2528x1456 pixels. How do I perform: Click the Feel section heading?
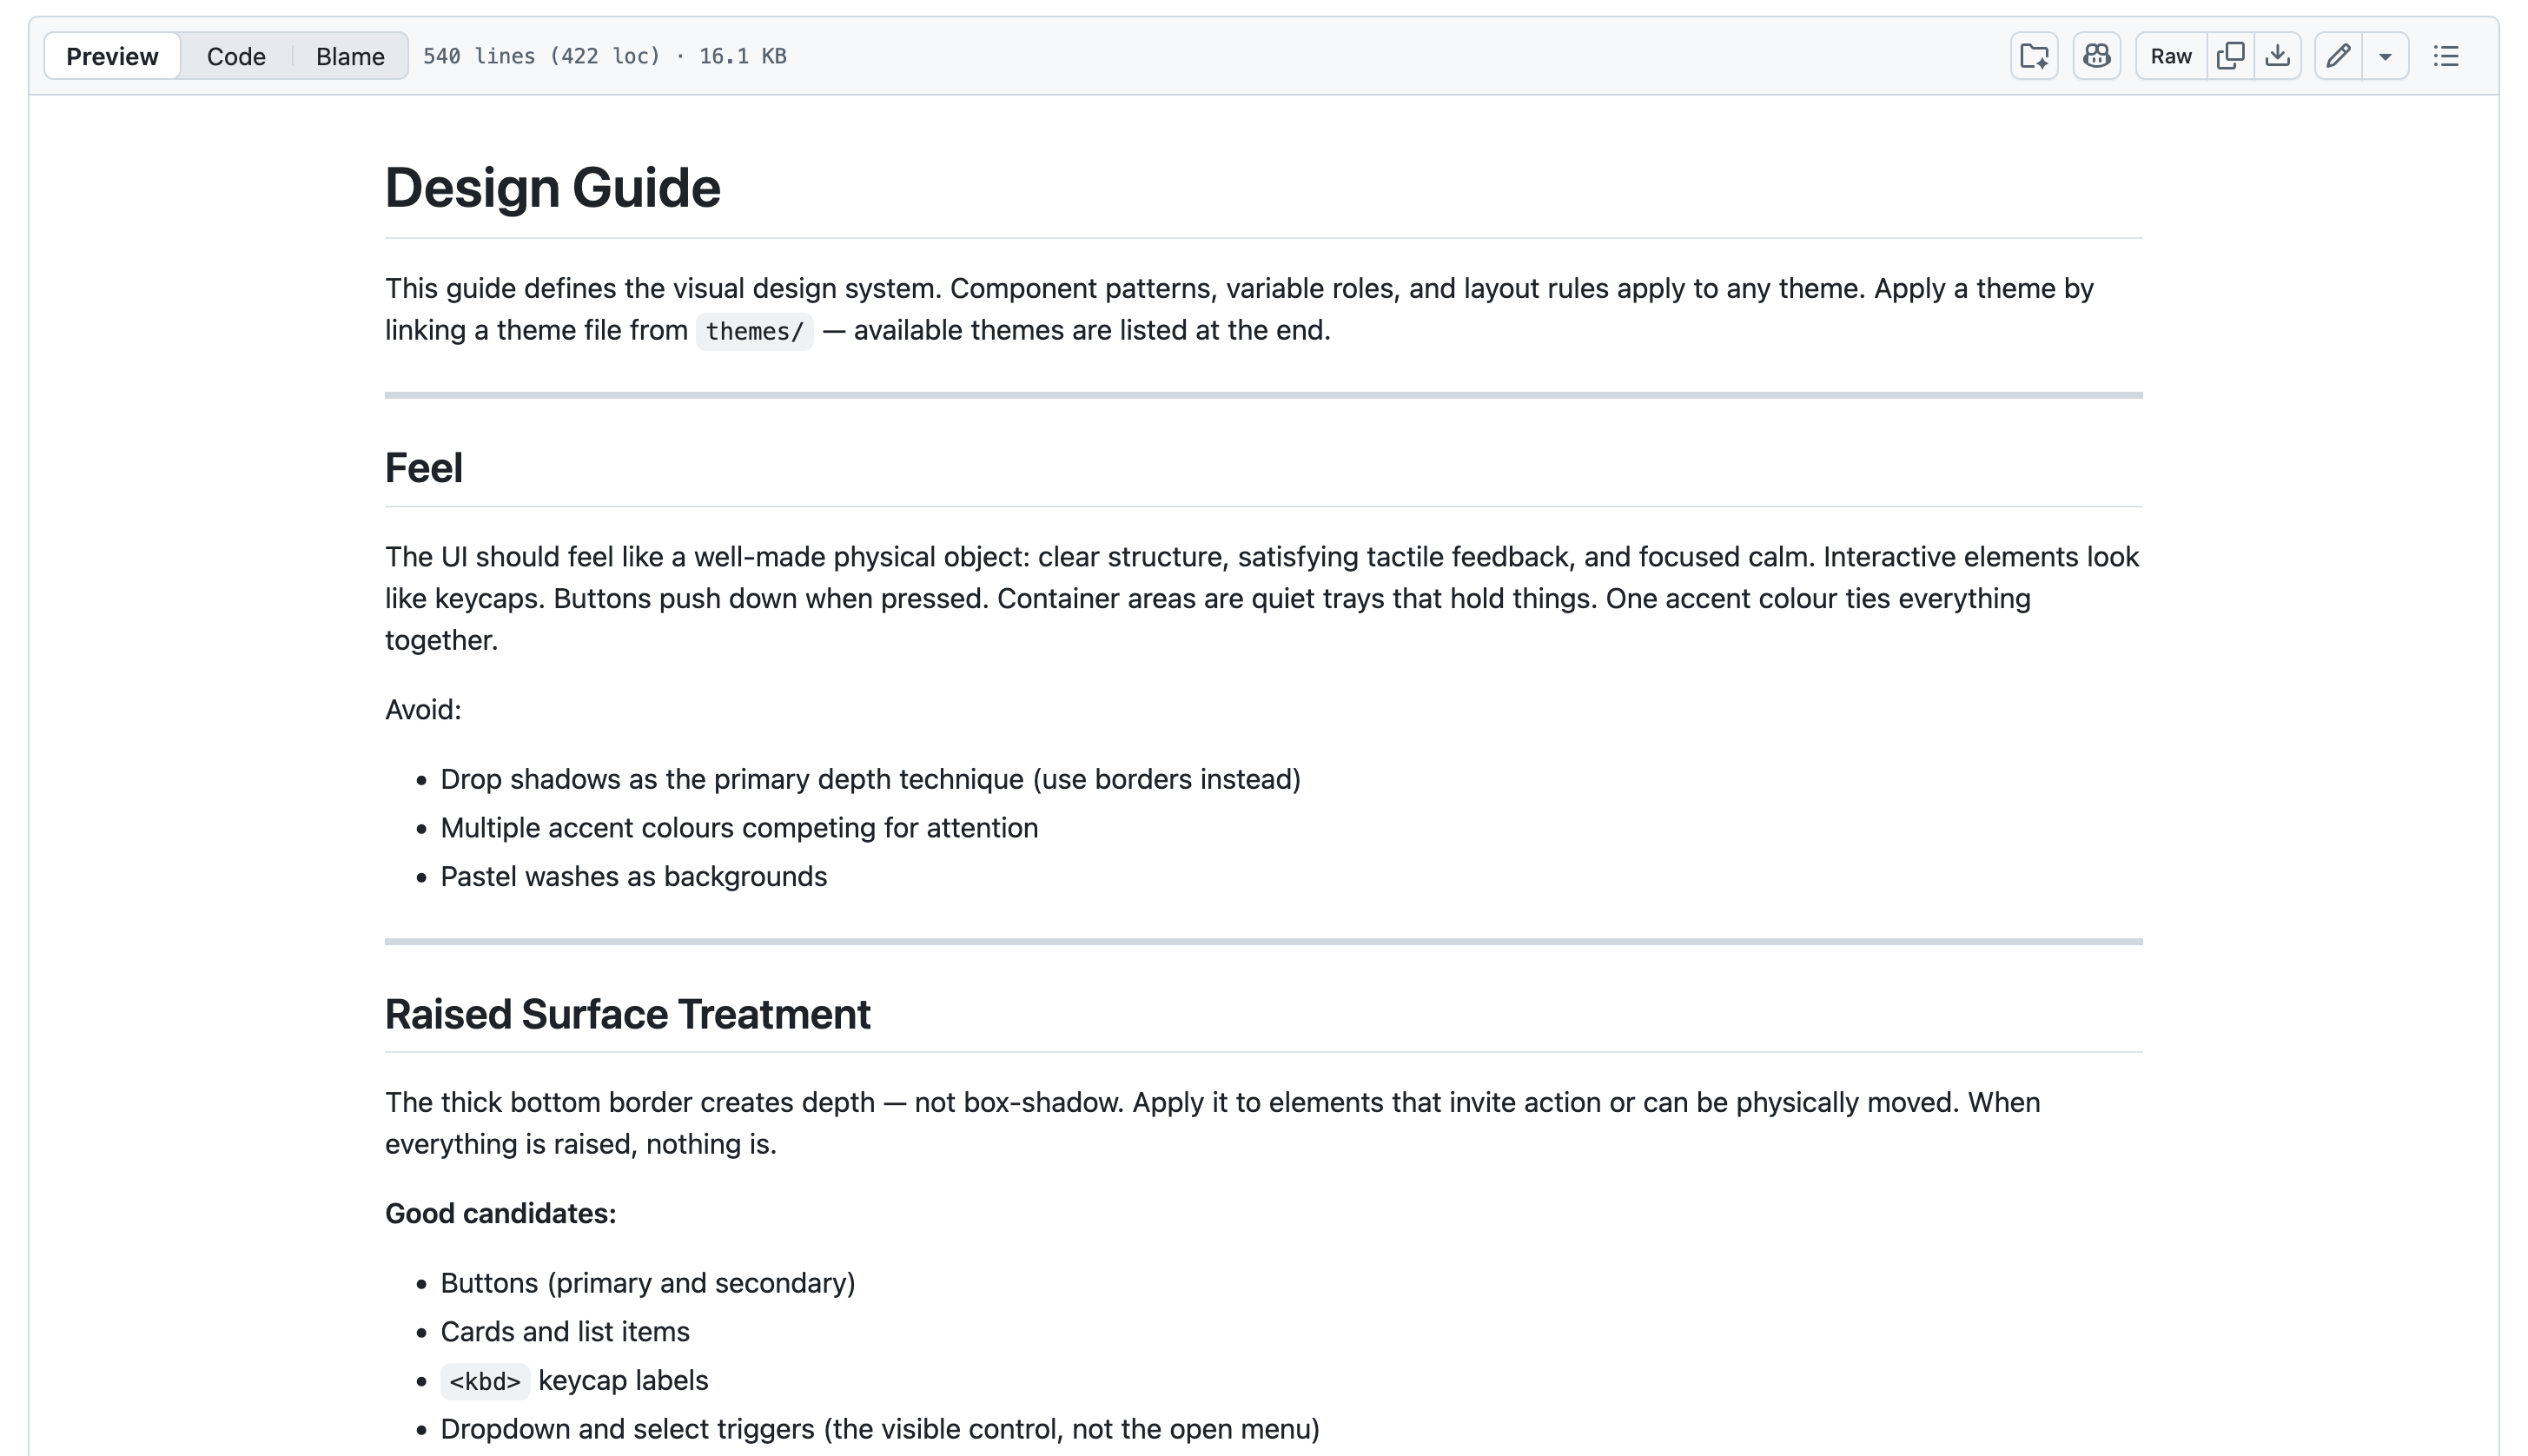point(423,468)
